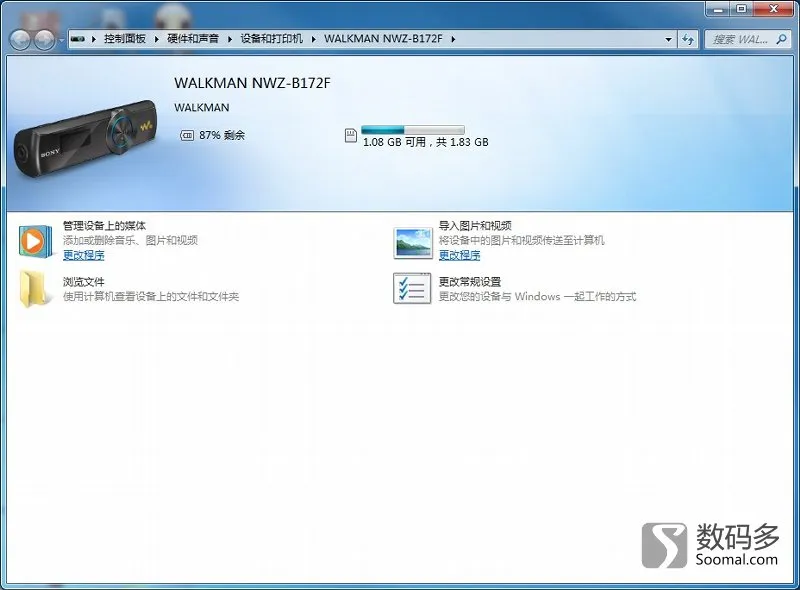Click the folder icon for 浏览文件

tap(35, 289)
